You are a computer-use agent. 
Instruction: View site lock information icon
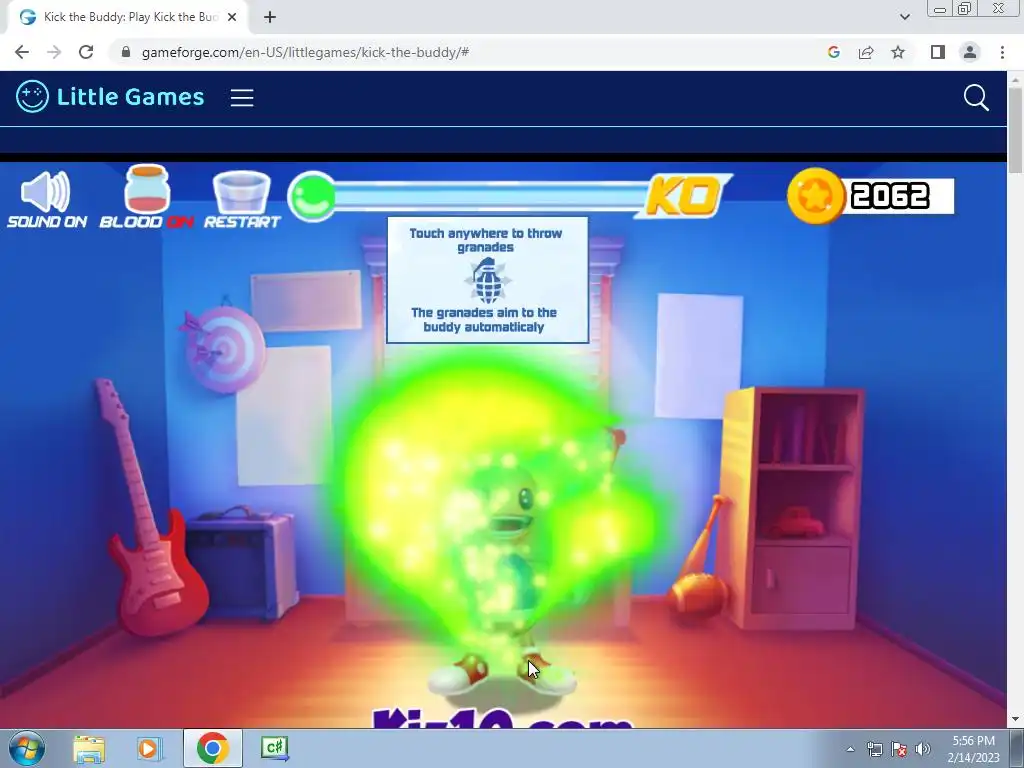[x=125, y=52]
